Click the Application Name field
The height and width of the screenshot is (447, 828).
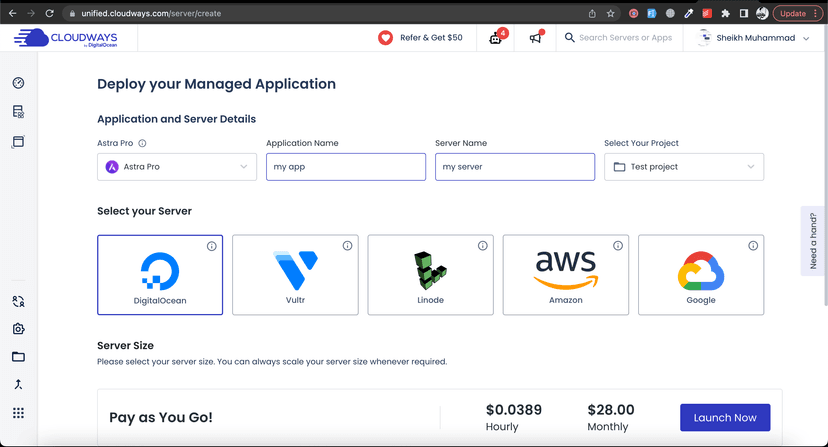346,167
